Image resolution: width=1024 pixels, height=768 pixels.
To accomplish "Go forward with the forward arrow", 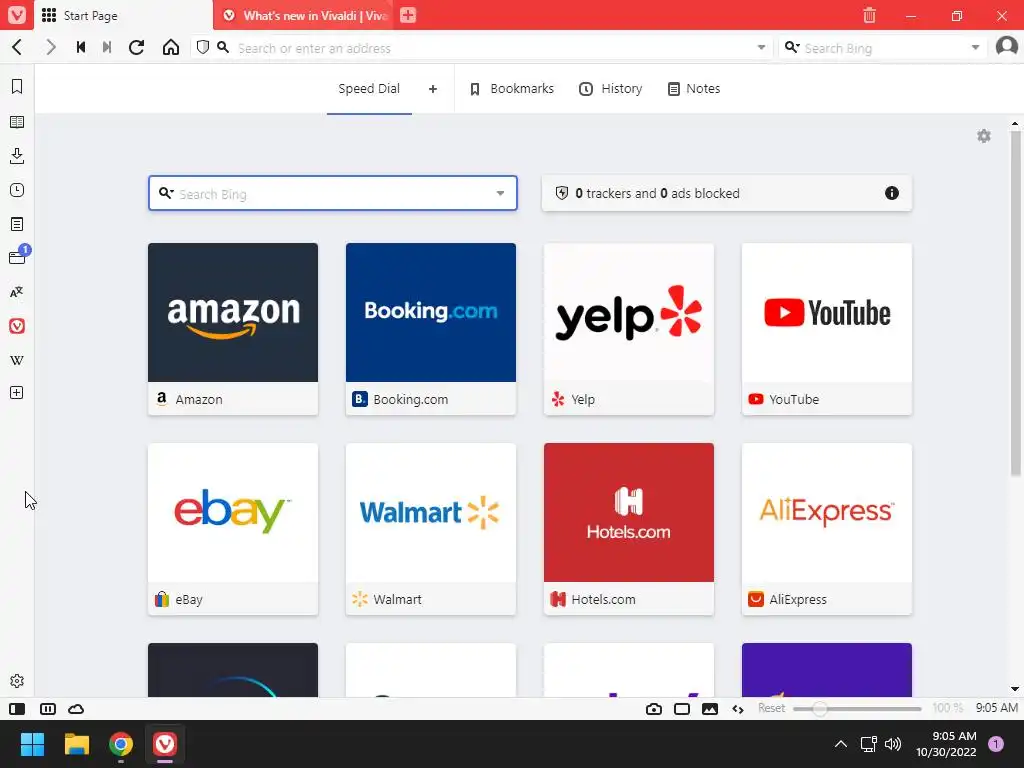I will pyautogui.click(x=50, y=48).
